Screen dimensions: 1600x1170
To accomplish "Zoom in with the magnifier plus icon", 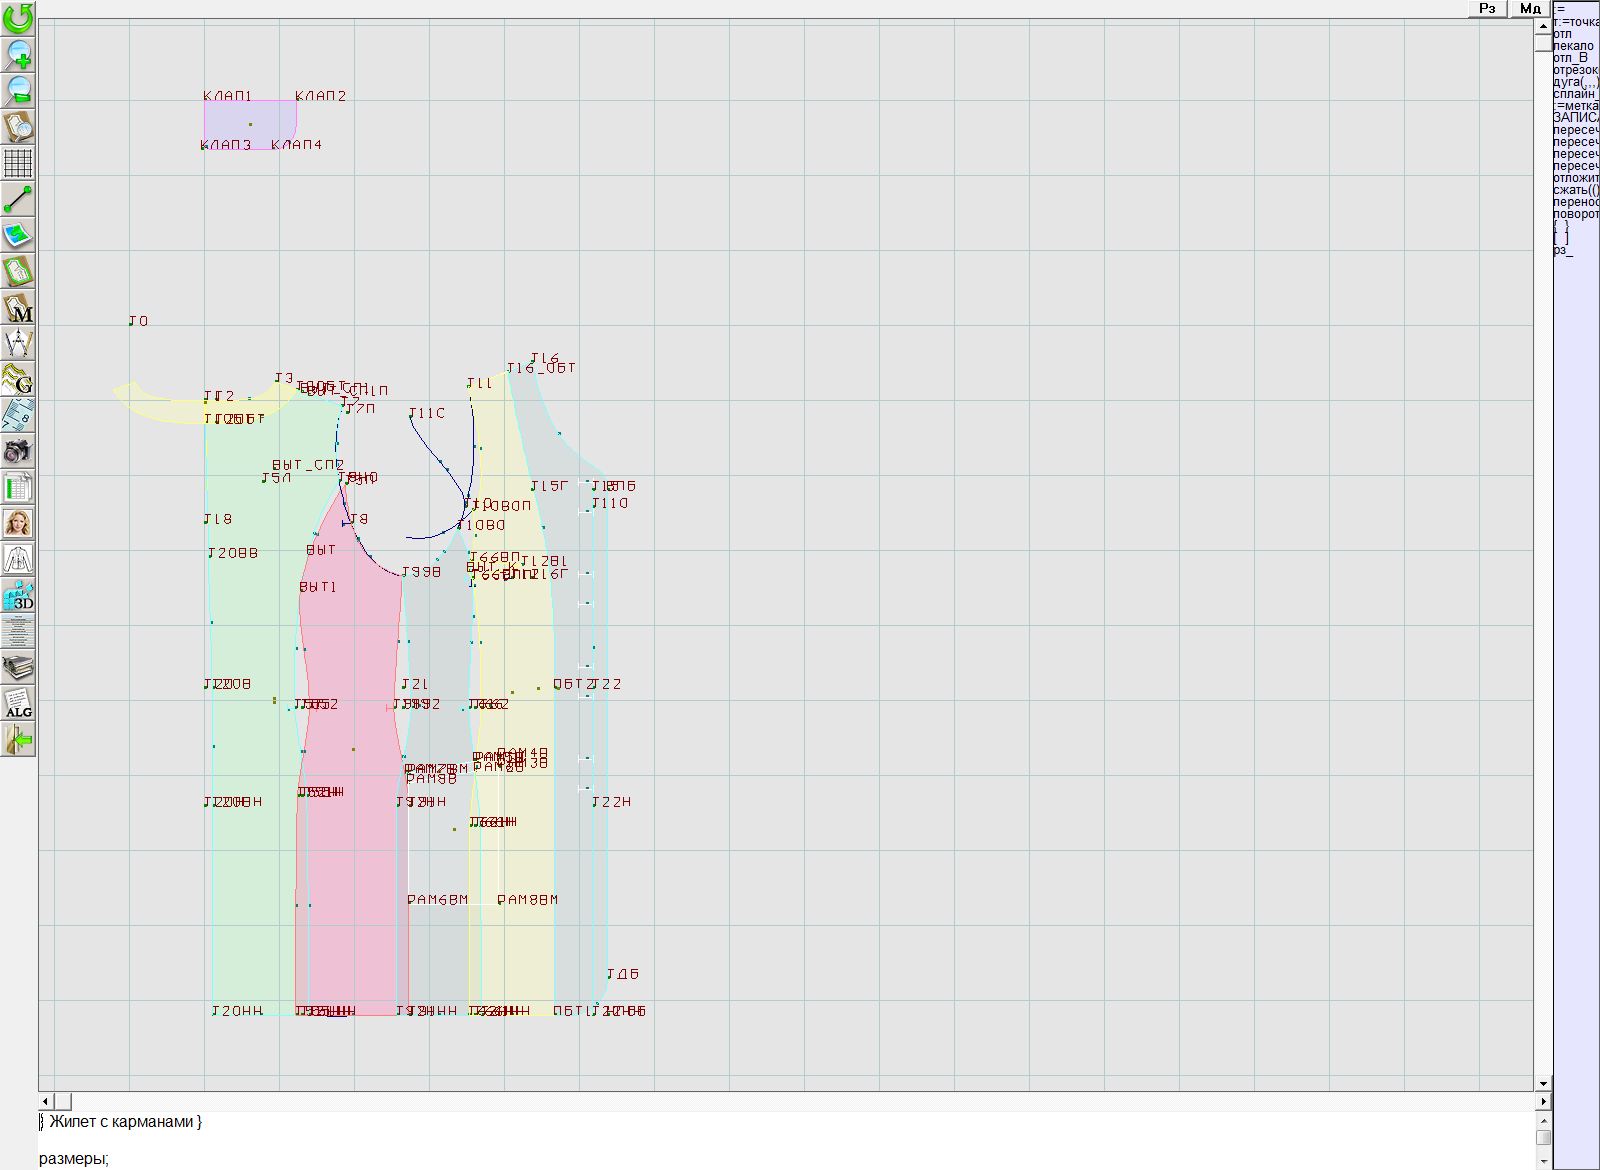I will click(x=18, y=54).
